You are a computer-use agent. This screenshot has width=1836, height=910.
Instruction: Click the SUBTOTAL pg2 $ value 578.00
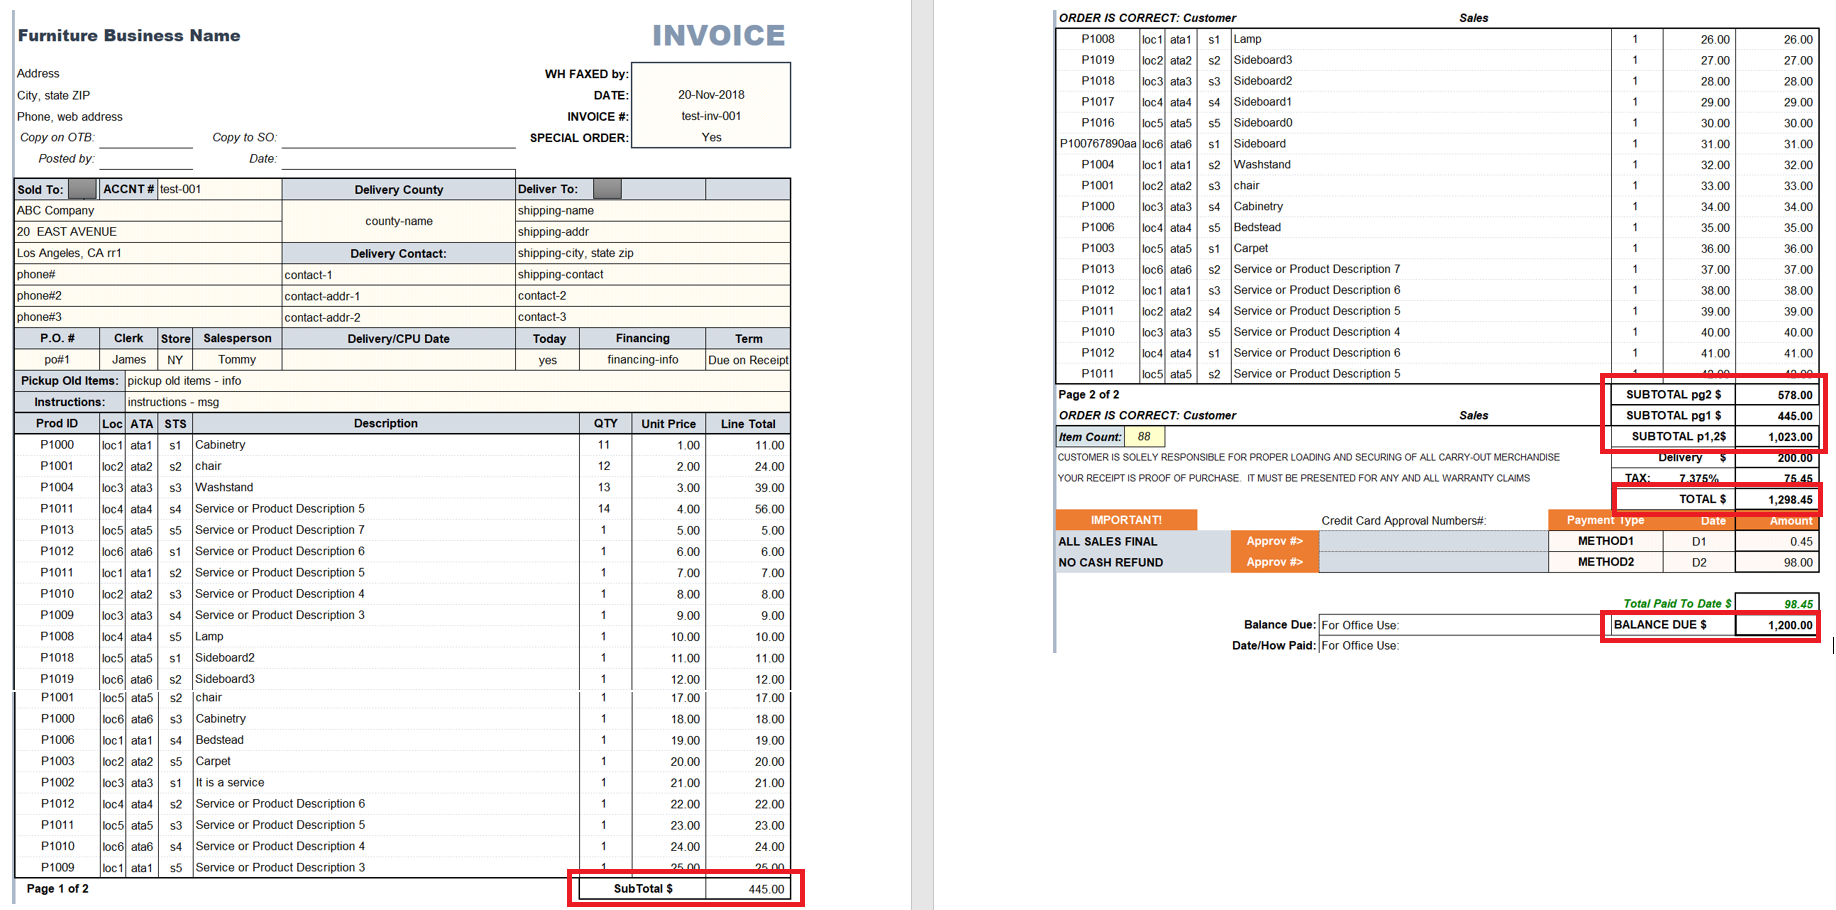click(1795, 395)
